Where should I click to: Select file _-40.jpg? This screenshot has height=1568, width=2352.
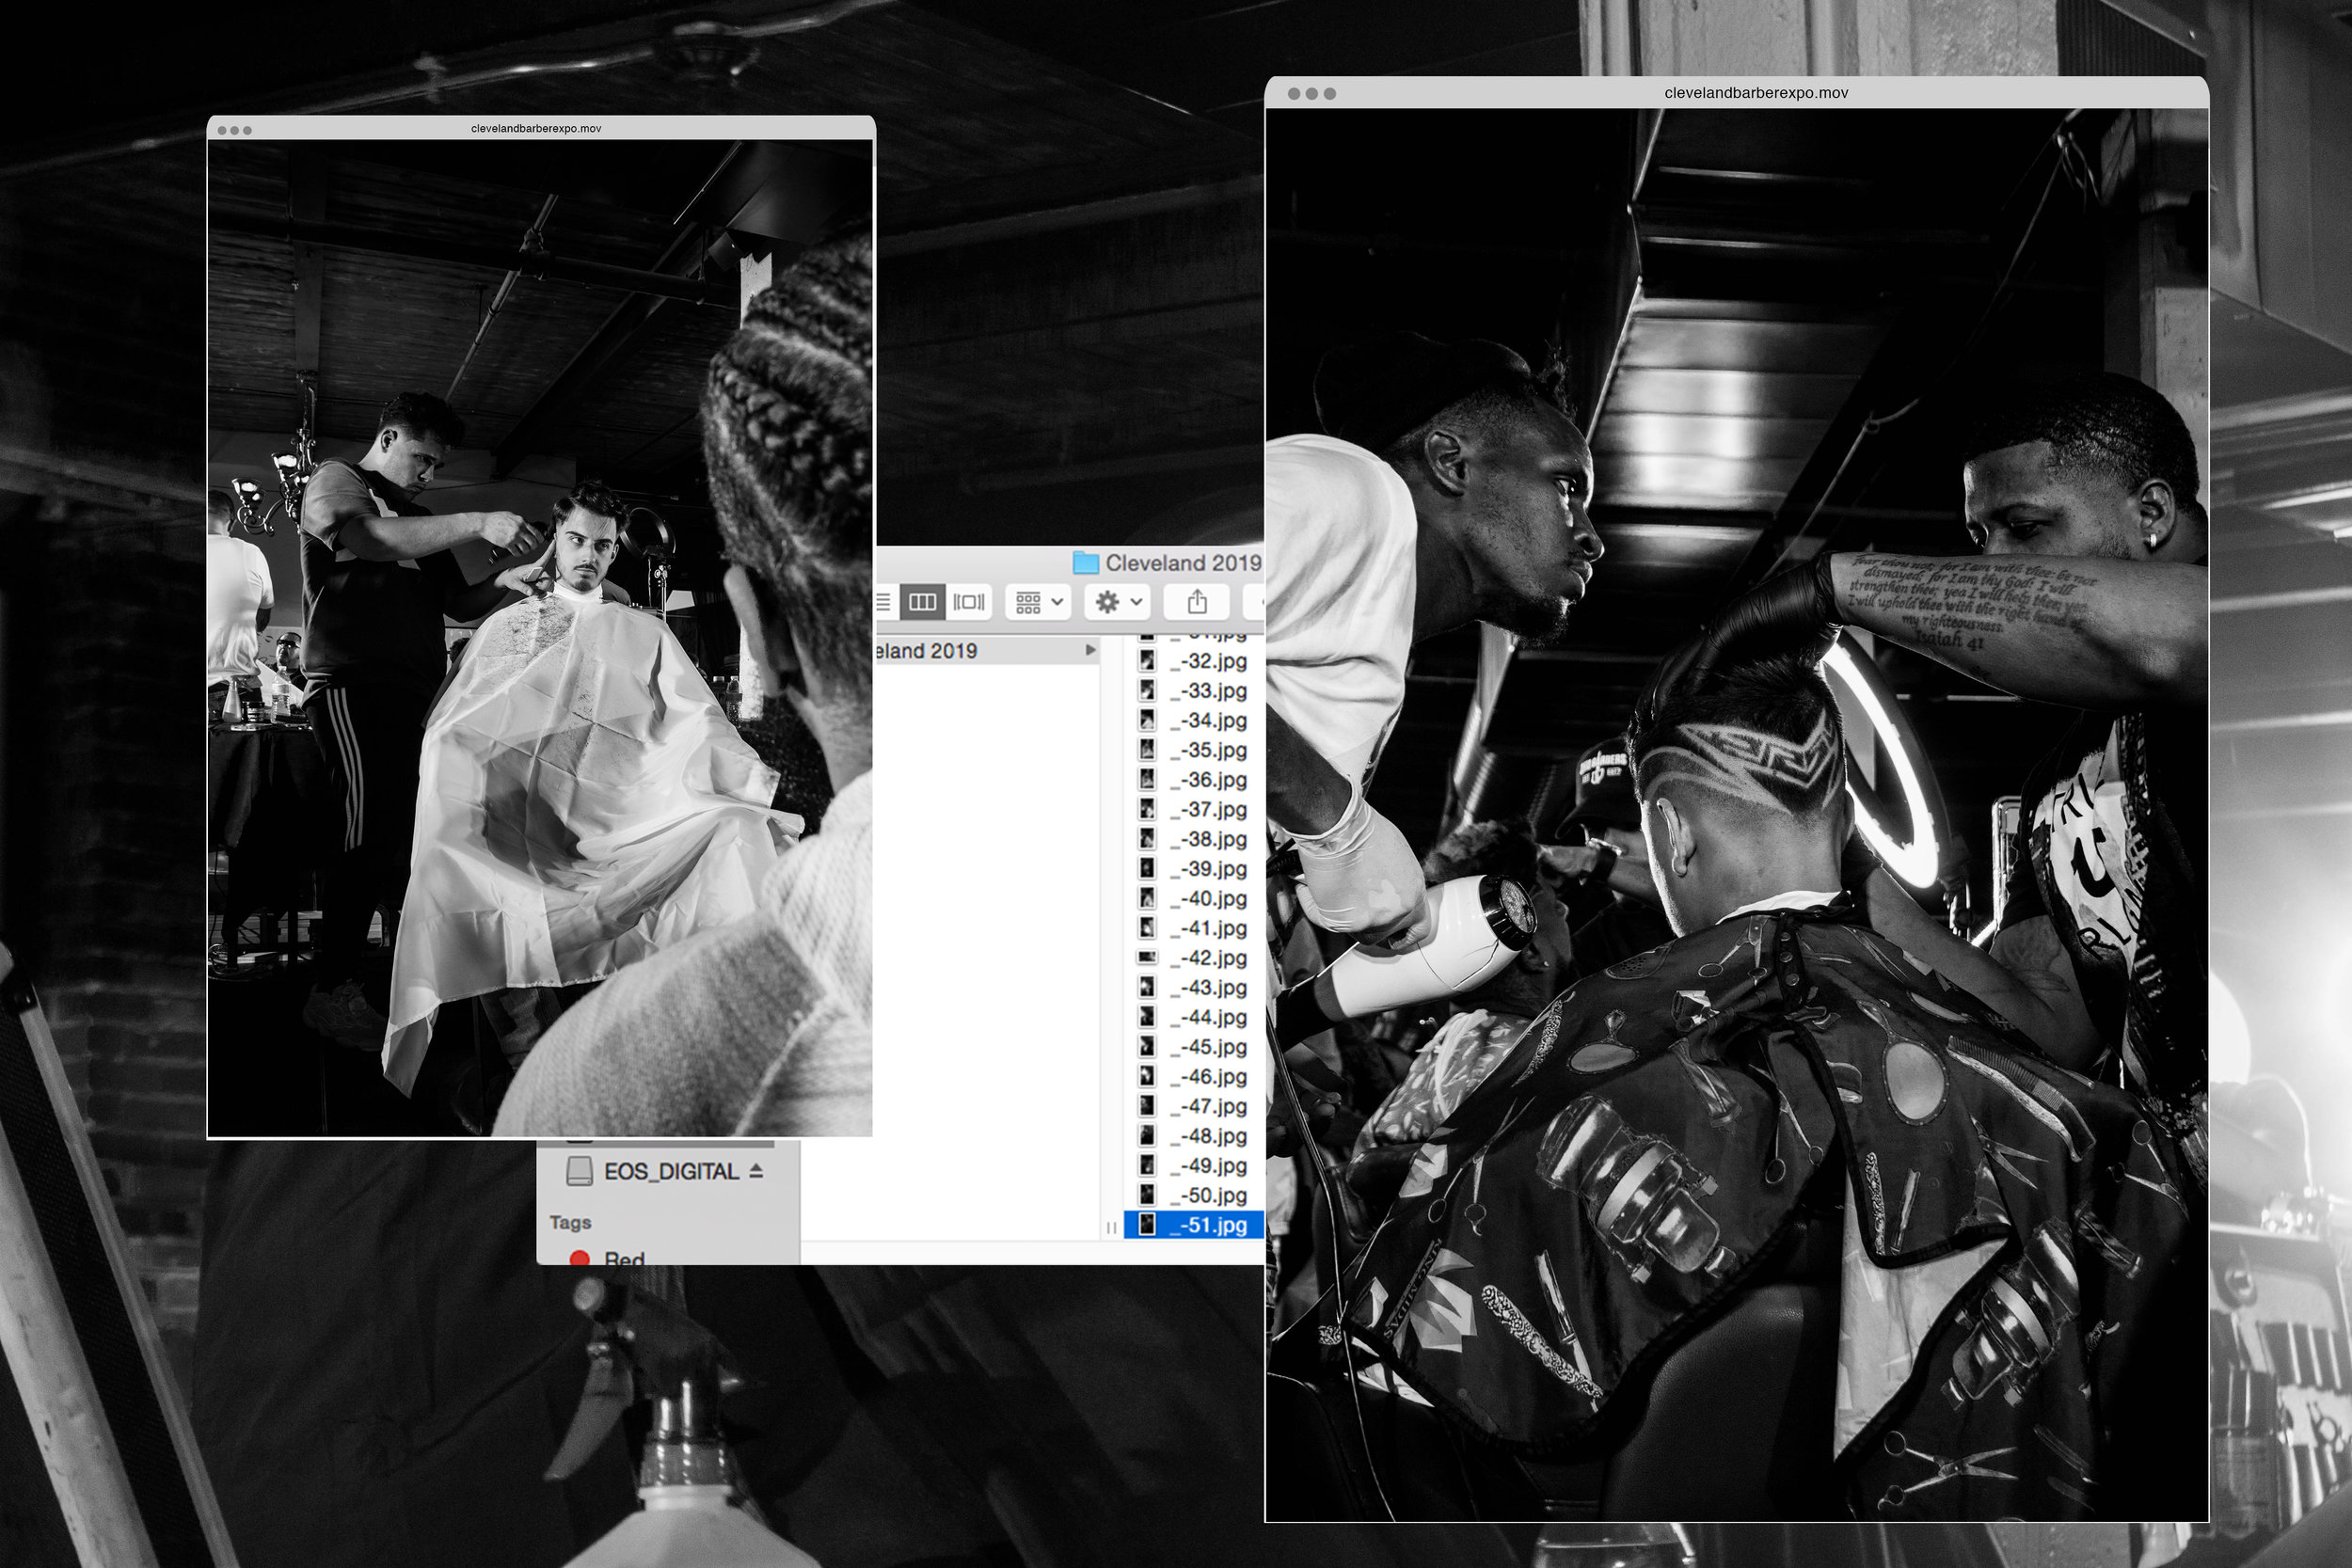1194,898
